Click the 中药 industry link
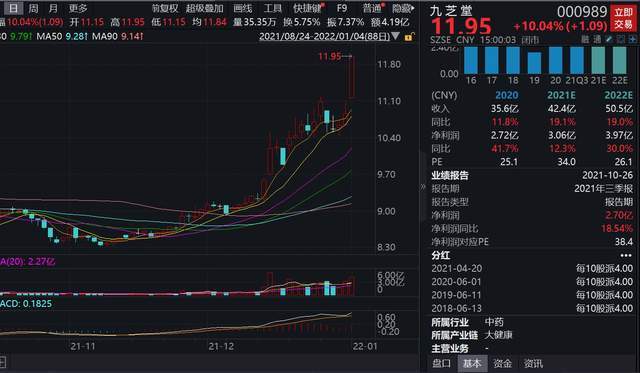 (x=494, y=322)
